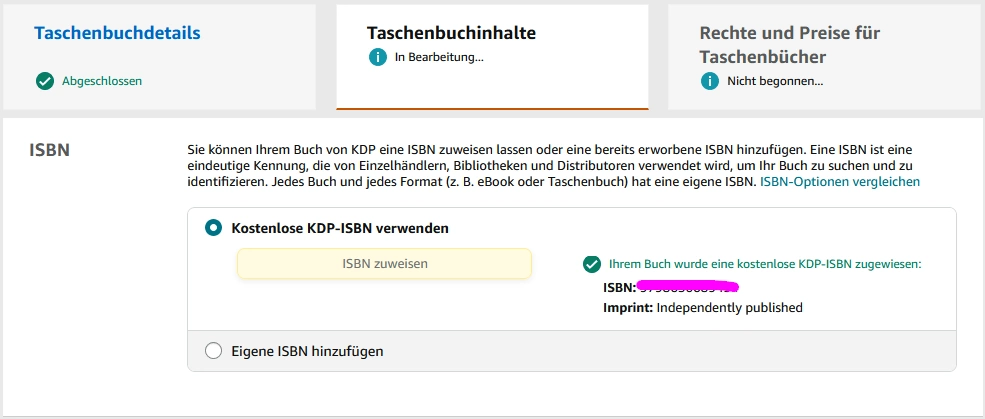Click the Abgeschlossen status text

pos(102,81)
